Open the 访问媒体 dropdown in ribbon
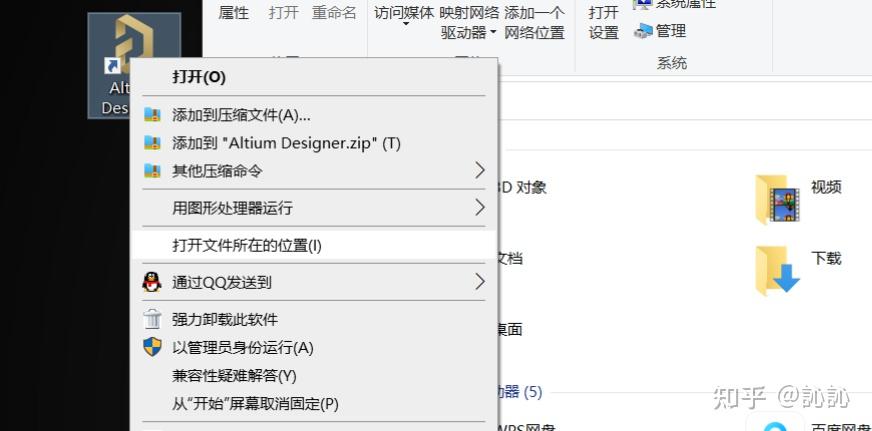The width and height of the screenshot is (872, 431). 405,22
